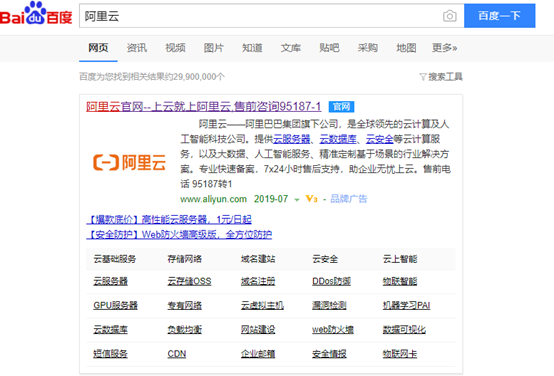Click result count text 29,900,000个

tap(199, 77)
